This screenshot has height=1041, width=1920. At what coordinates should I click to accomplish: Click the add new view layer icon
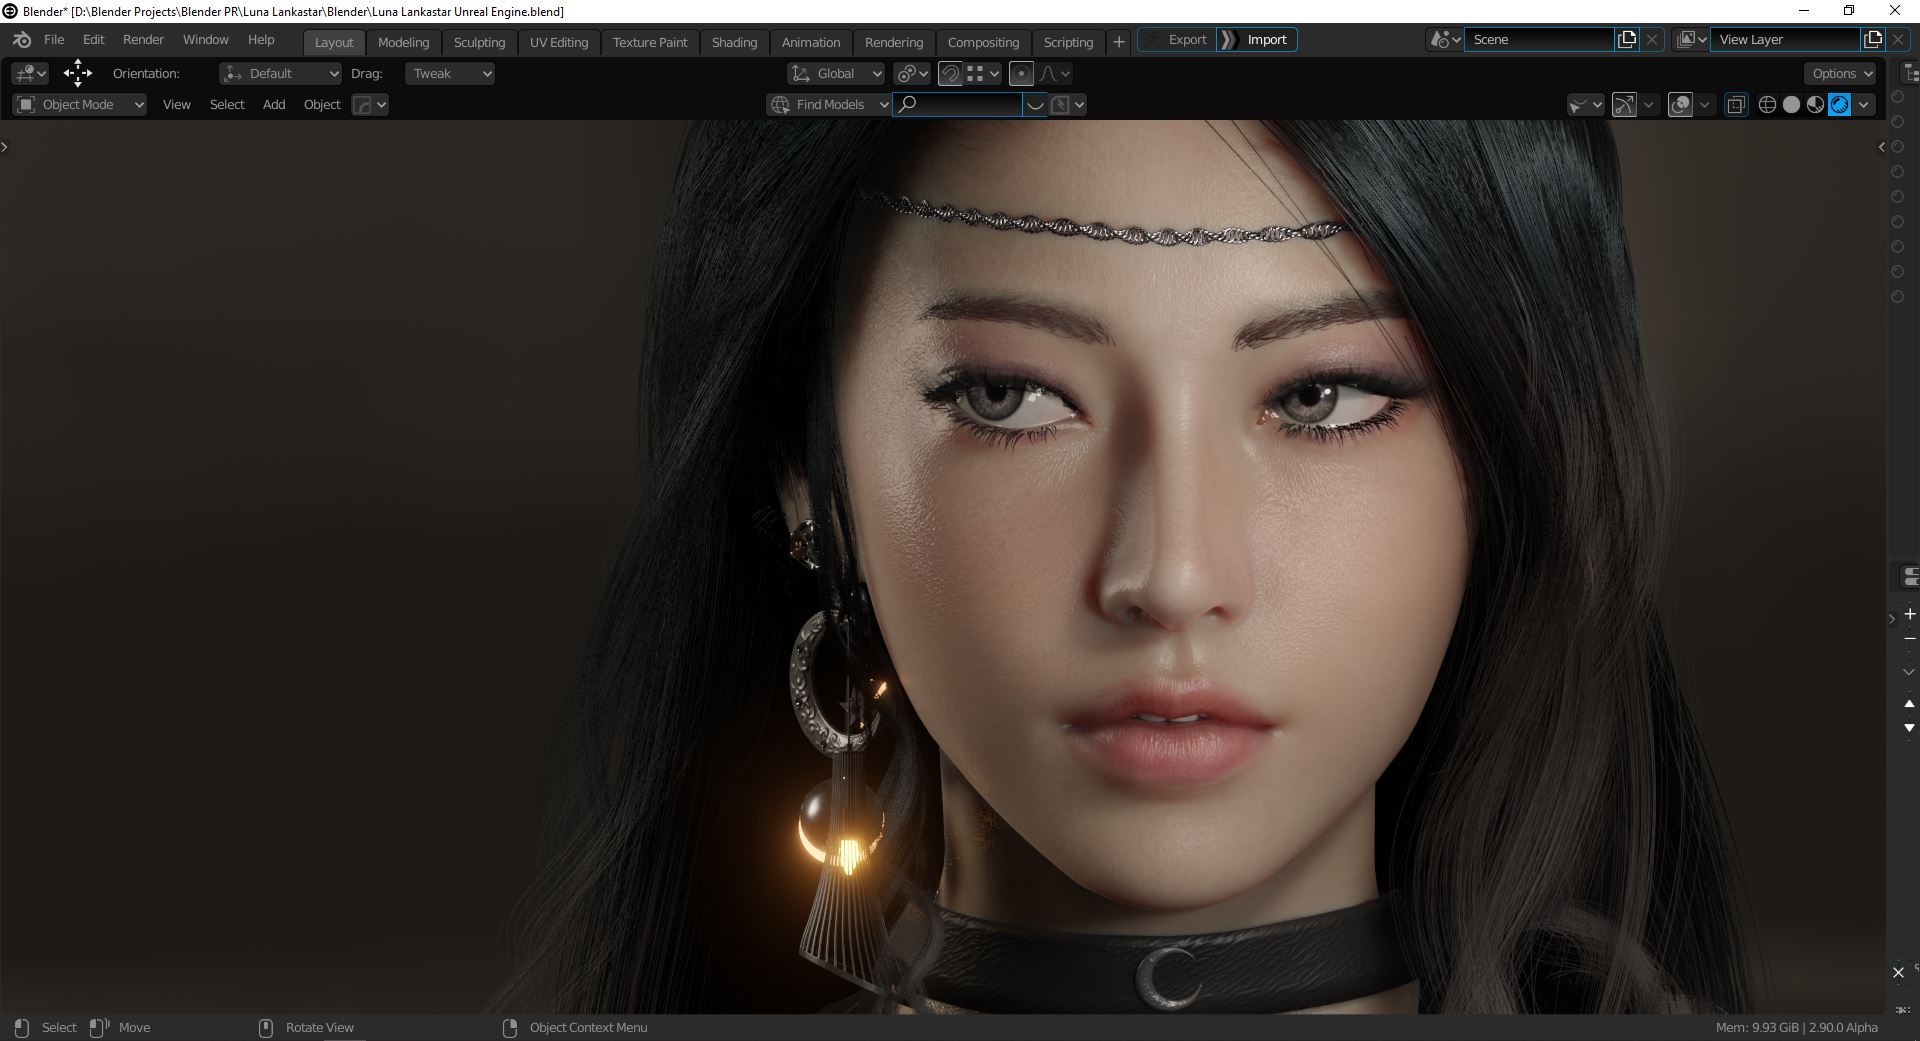(1873, 40)
